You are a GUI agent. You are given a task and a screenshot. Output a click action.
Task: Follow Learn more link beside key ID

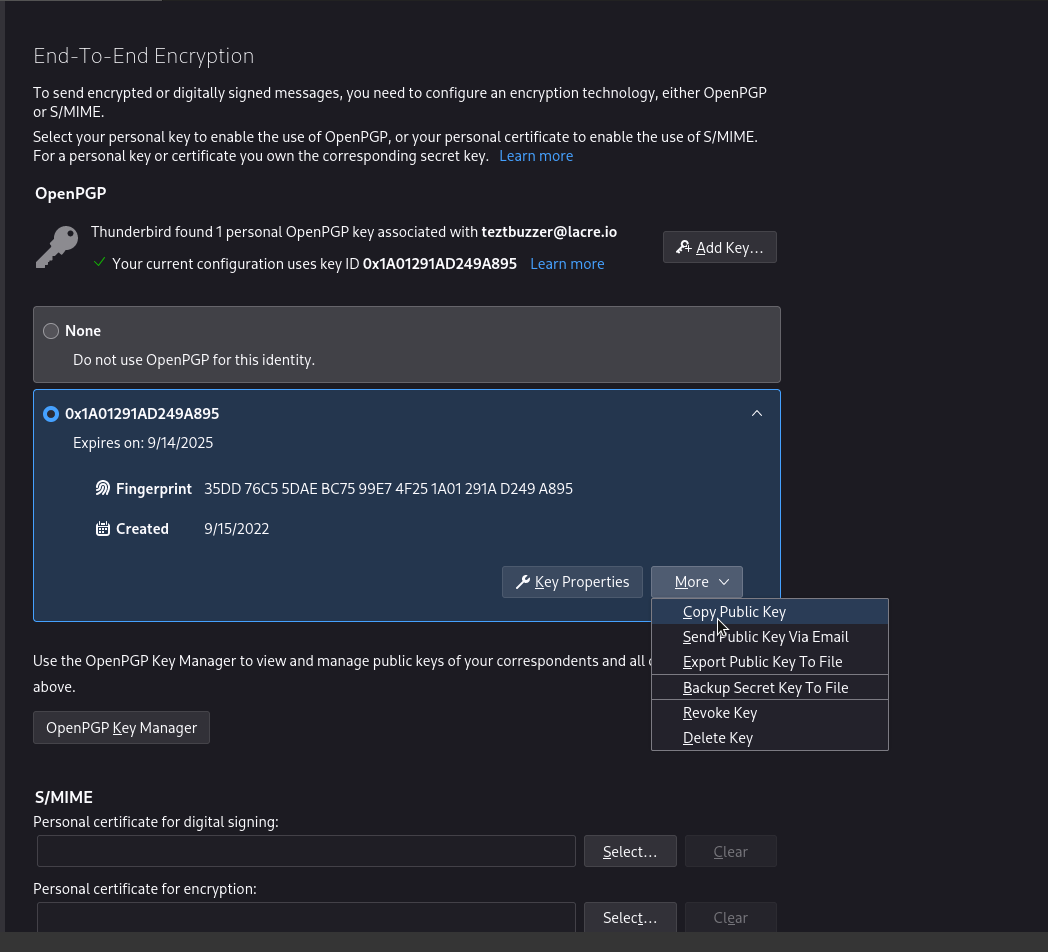567,263
